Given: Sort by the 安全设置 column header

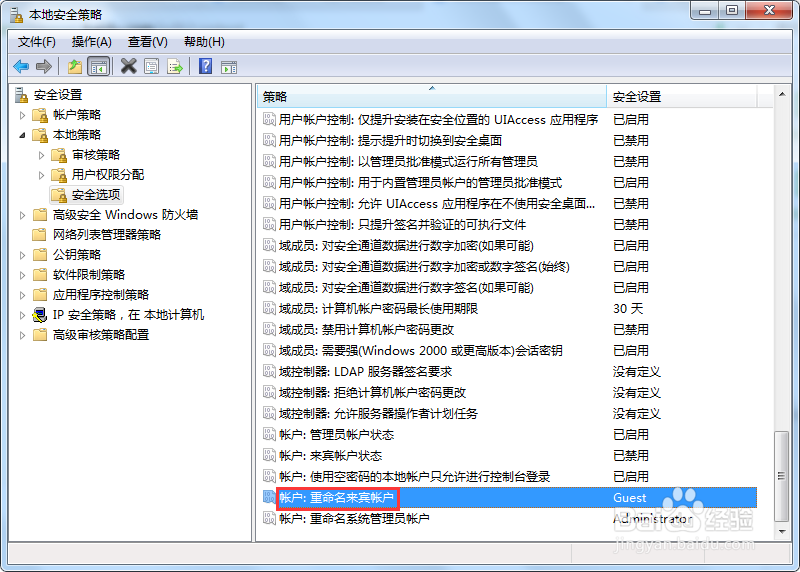Looking at the screenshot, I should pyautogui.click(x=682, y=96).
